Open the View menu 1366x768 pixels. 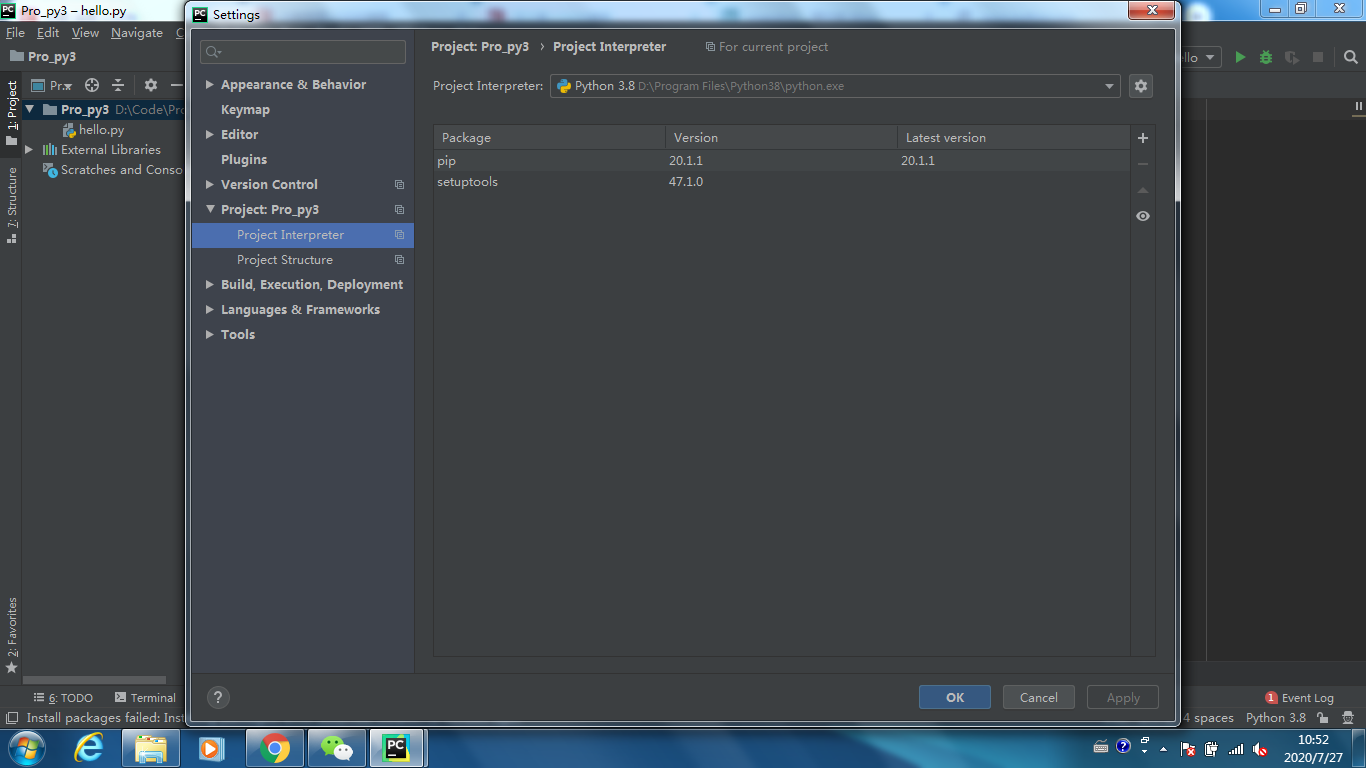click(85, 33)
